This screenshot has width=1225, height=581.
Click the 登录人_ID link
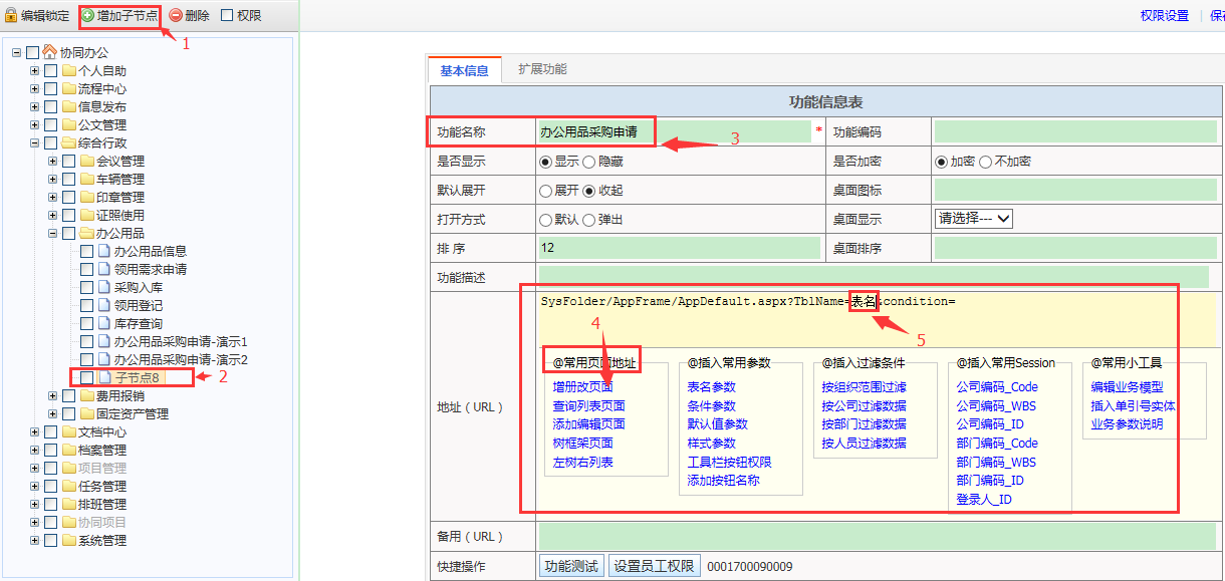[x=985, y=499]
